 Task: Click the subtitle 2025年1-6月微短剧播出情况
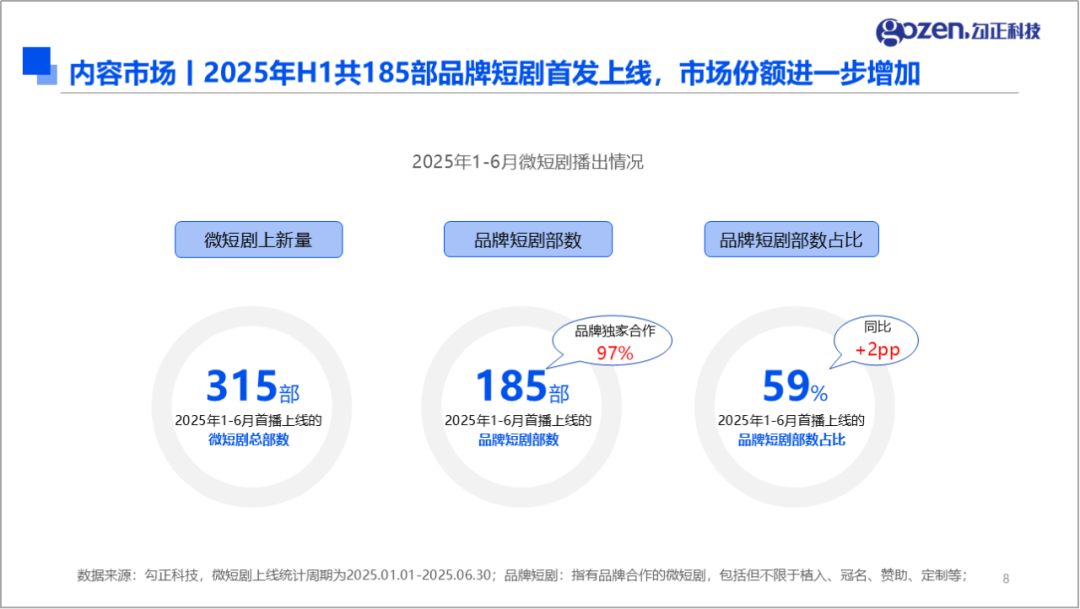pos(528,161)
